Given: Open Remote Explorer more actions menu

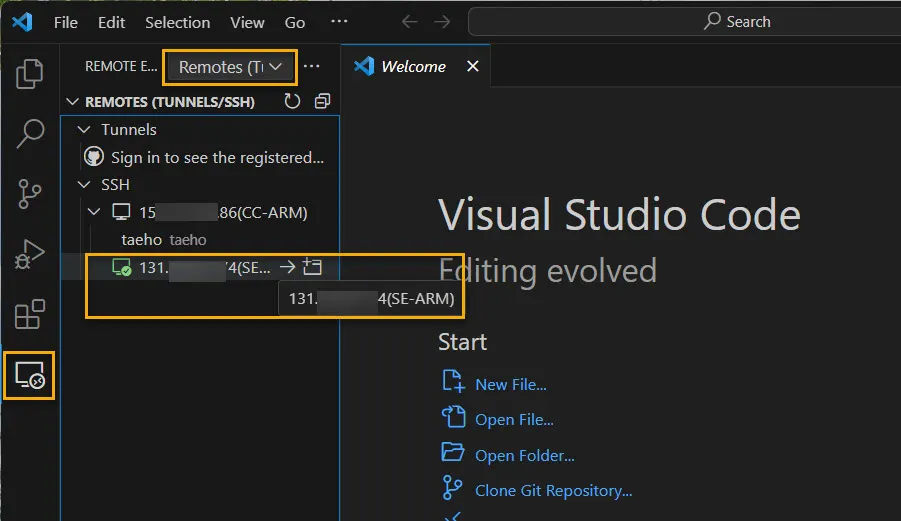Looking at the screenshot, I should pos(311,67).
